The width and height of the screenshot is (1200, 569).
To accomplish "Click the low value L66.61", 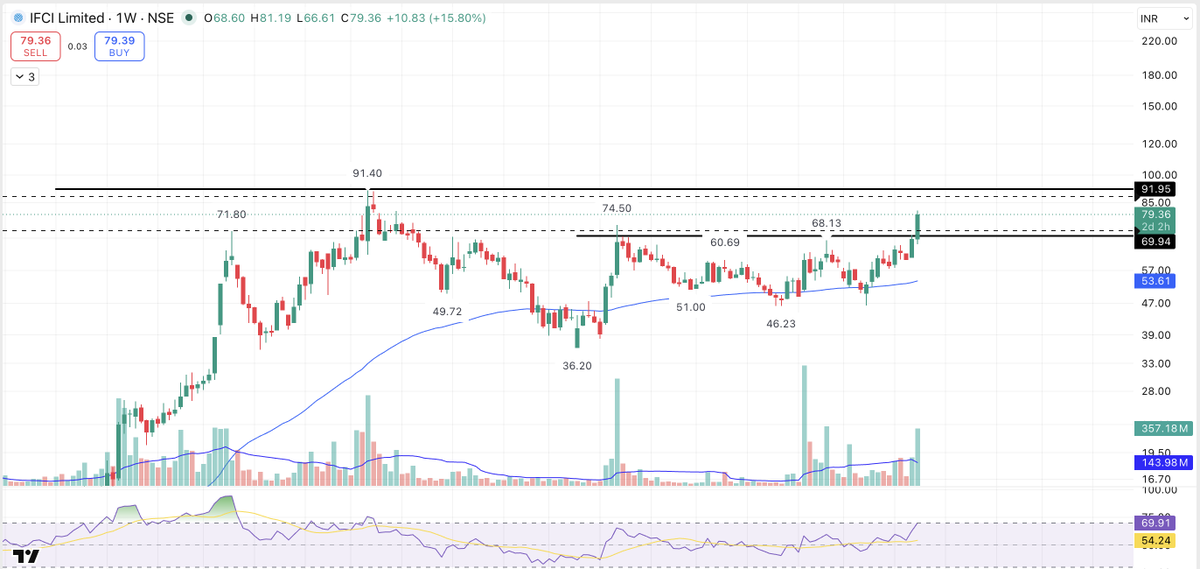I will [317, 19].
